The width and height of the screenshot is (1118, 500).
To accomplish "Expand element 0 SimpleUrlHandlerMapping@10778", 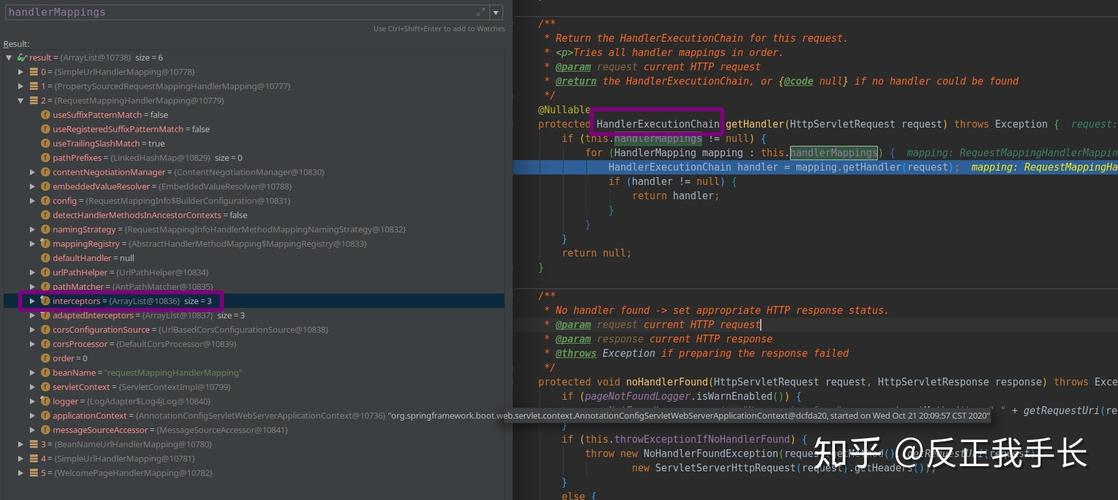I will coord(21,72).
